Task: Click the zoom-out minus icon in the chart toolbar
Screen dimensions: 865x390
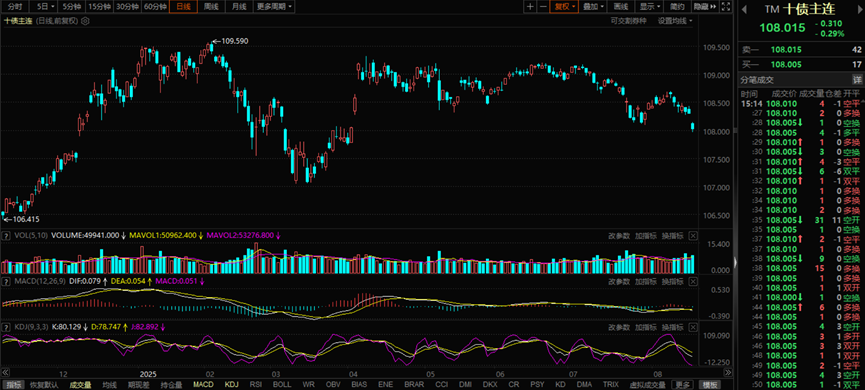Action: pyautogui.click(x=543, y=7)
